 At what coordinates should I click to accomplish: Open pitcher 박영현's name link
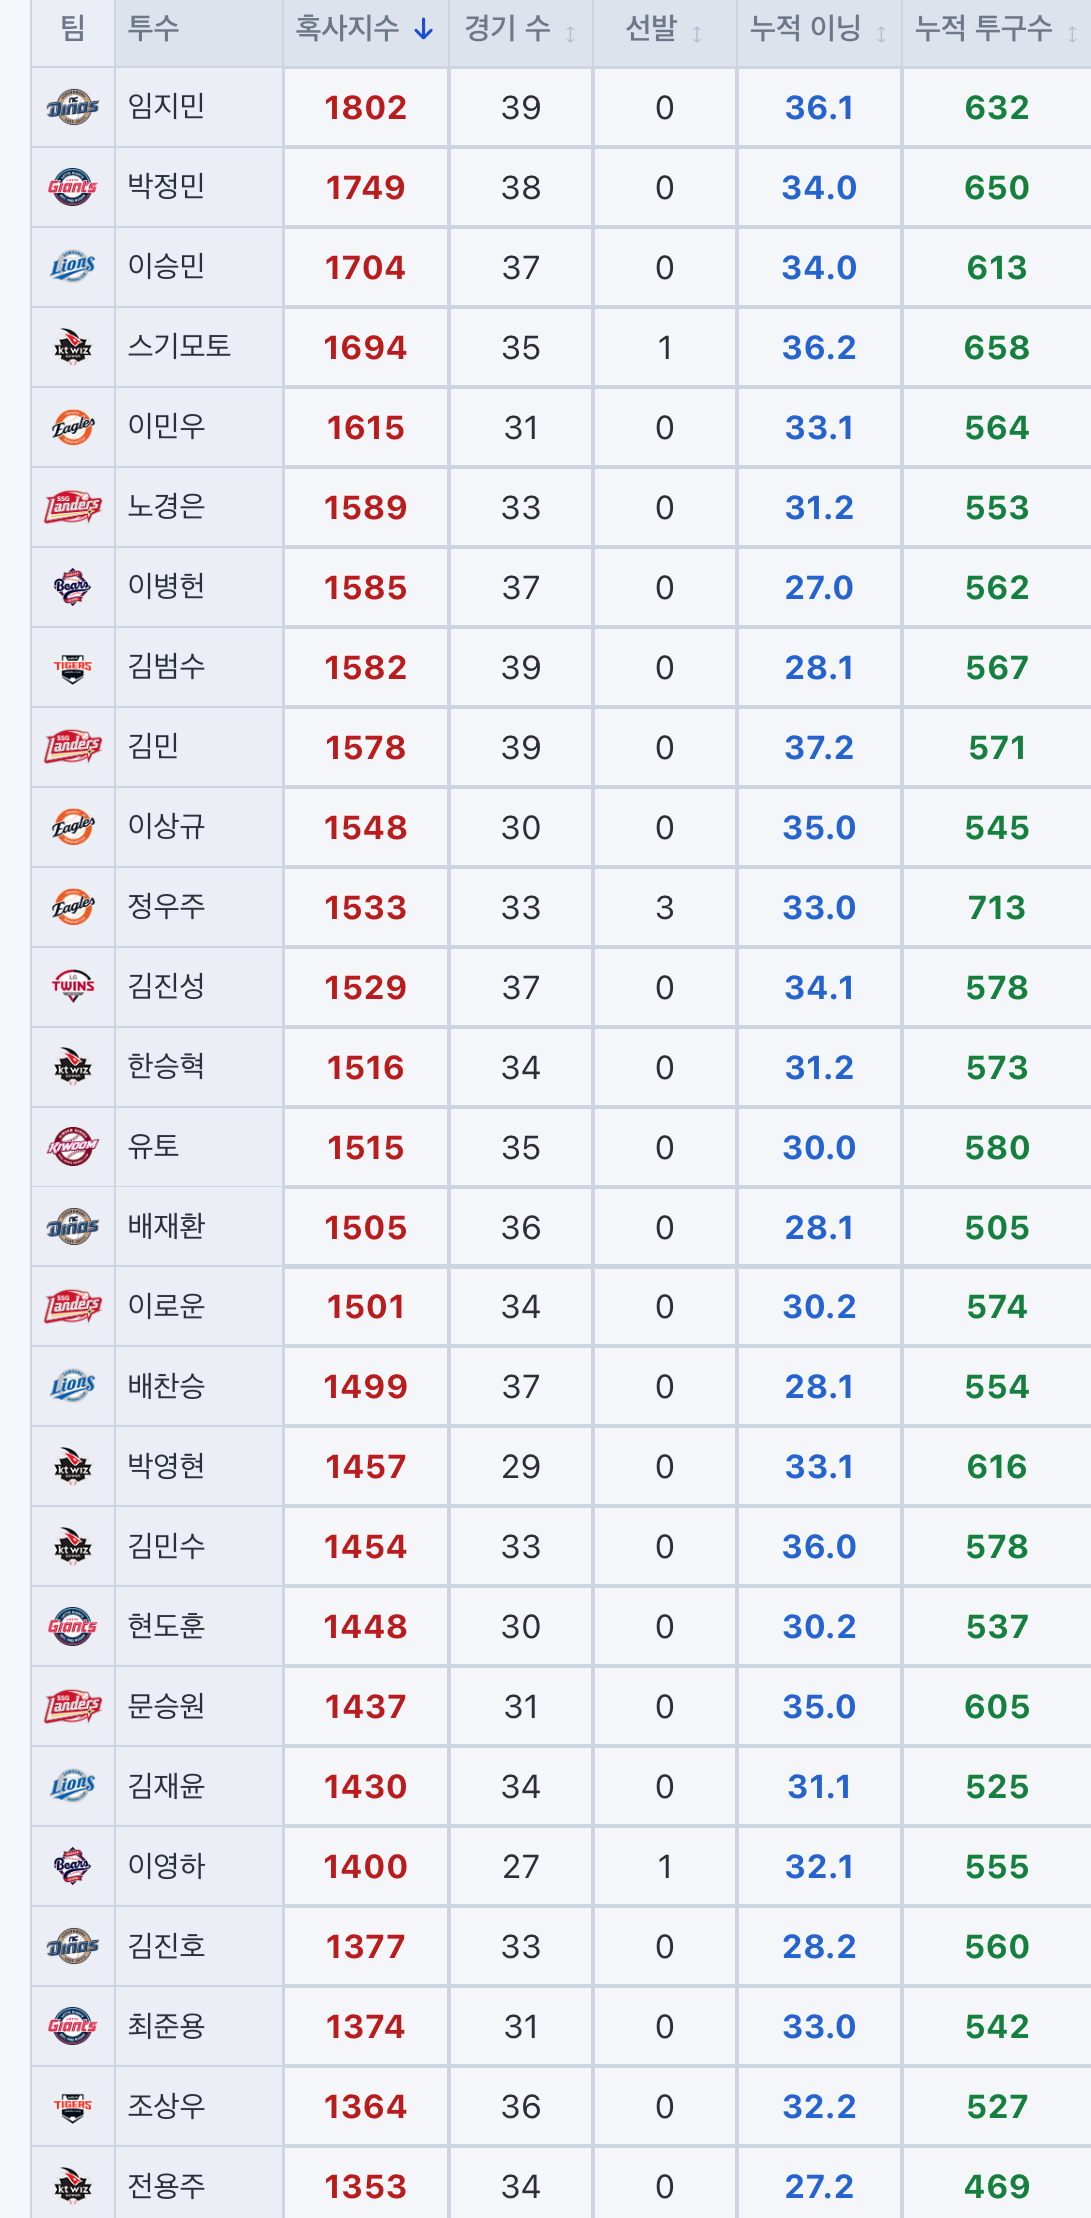[x=166, y=1466]
